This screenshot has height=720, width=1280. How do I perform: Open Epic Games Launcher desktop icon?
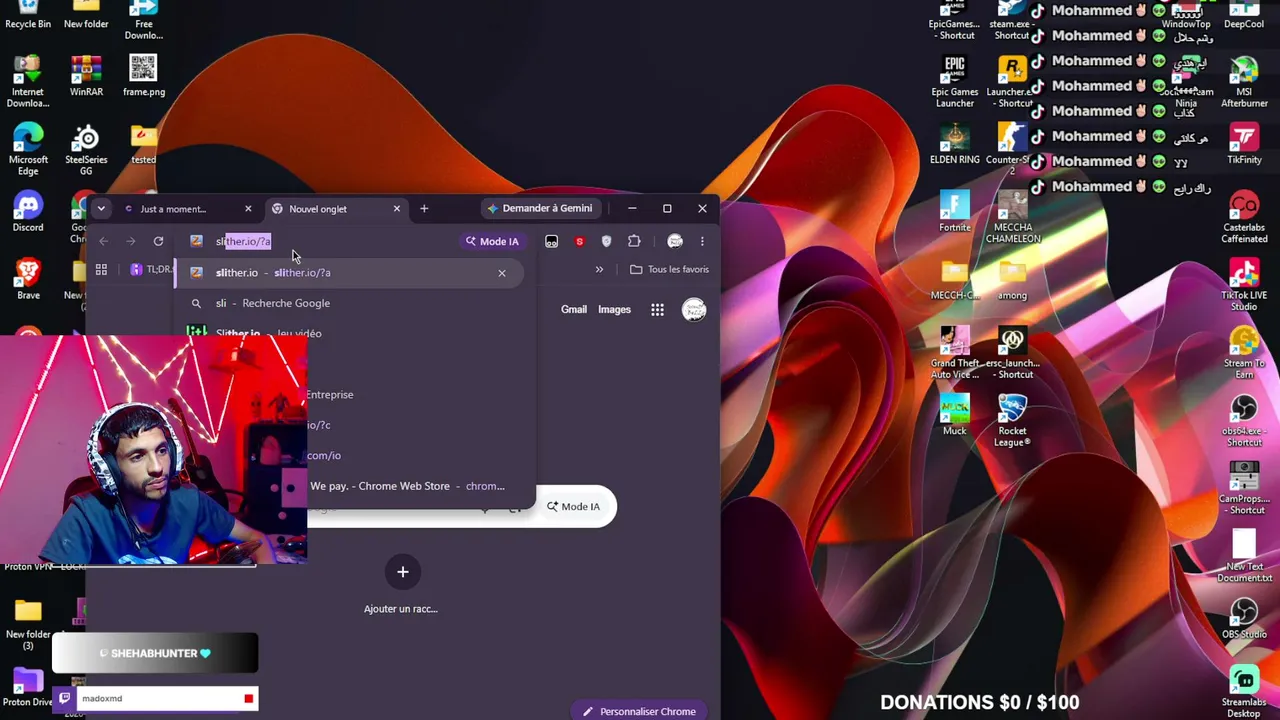(955, 82)
